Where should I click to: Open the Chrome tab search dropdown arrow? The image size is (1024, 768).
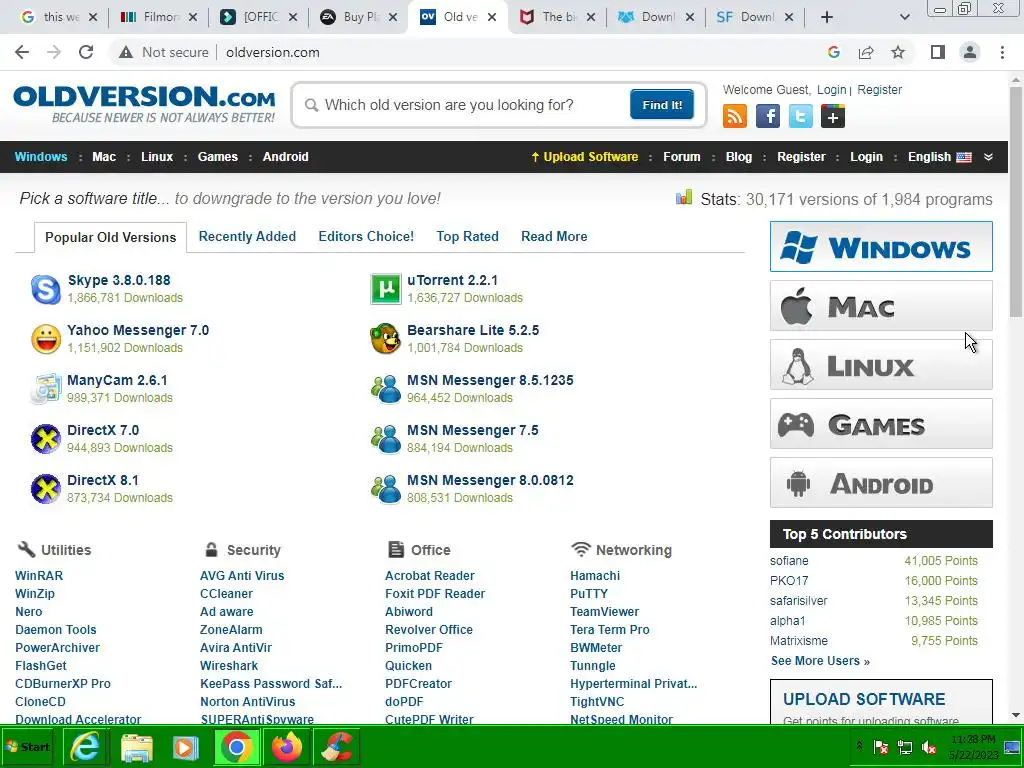[x=904, y=17]
